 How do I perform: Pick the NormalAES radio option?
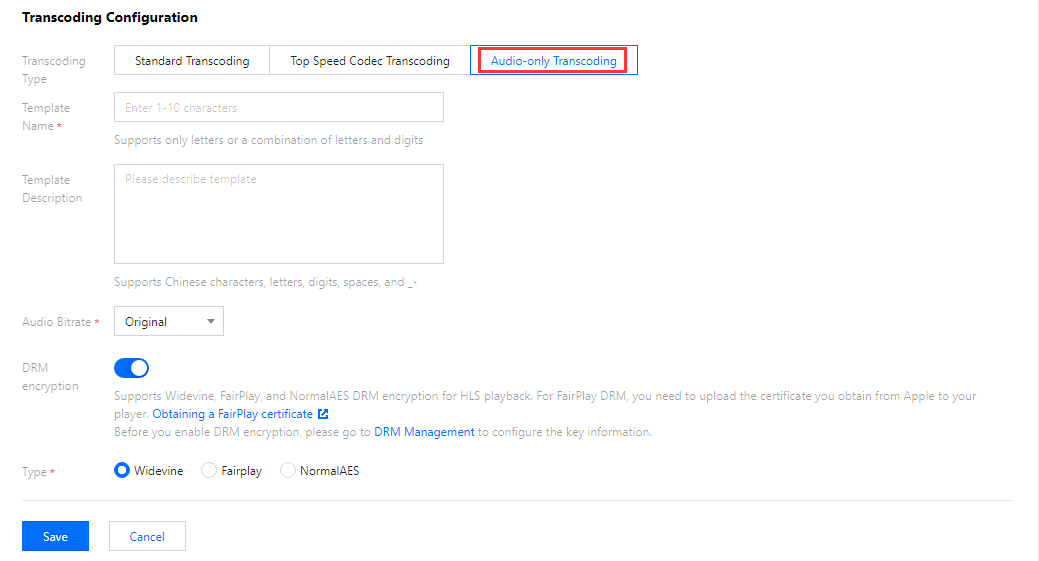288,470
